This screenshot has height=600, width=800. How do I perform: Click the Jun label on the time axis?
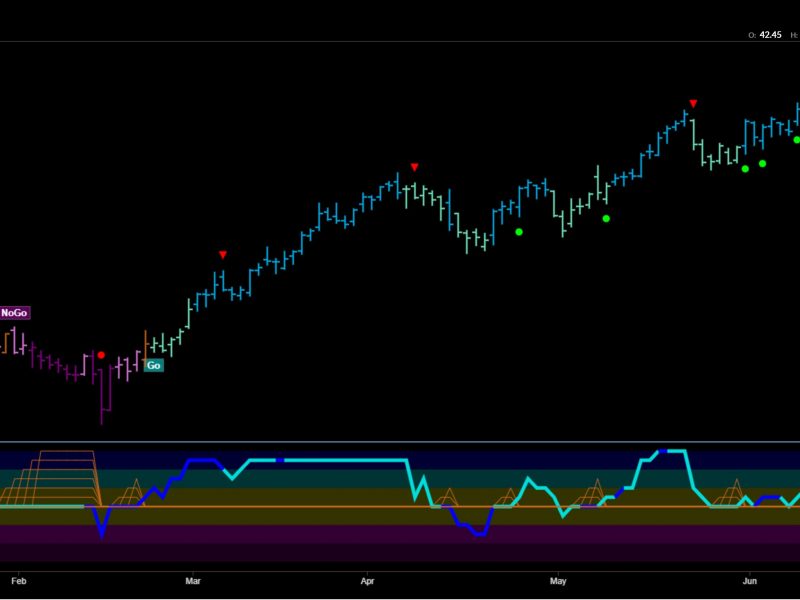click(749, 581)
